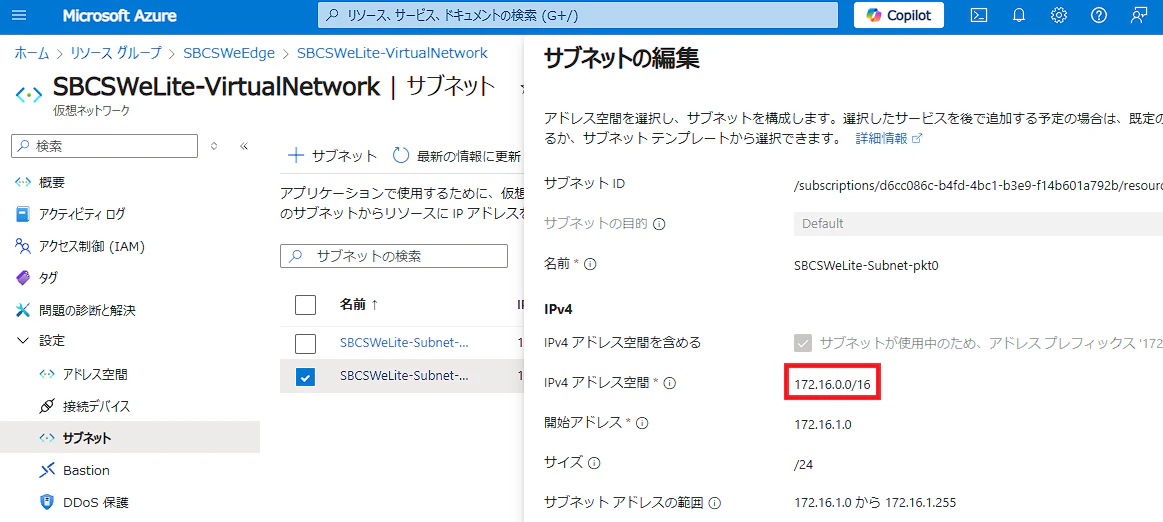Focus the left menu 検索 box
Screen dimensions: 1163x522
pos(105,146)
